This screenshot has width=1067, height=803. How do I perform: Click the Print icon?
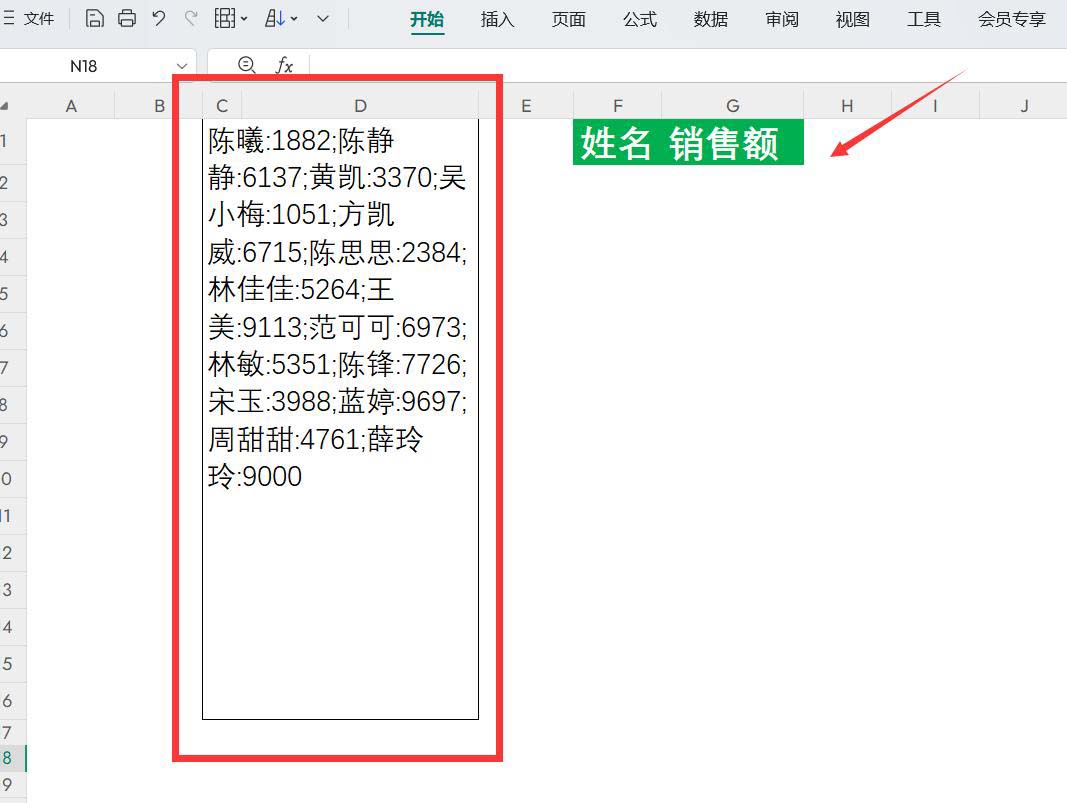click(126, 19)
